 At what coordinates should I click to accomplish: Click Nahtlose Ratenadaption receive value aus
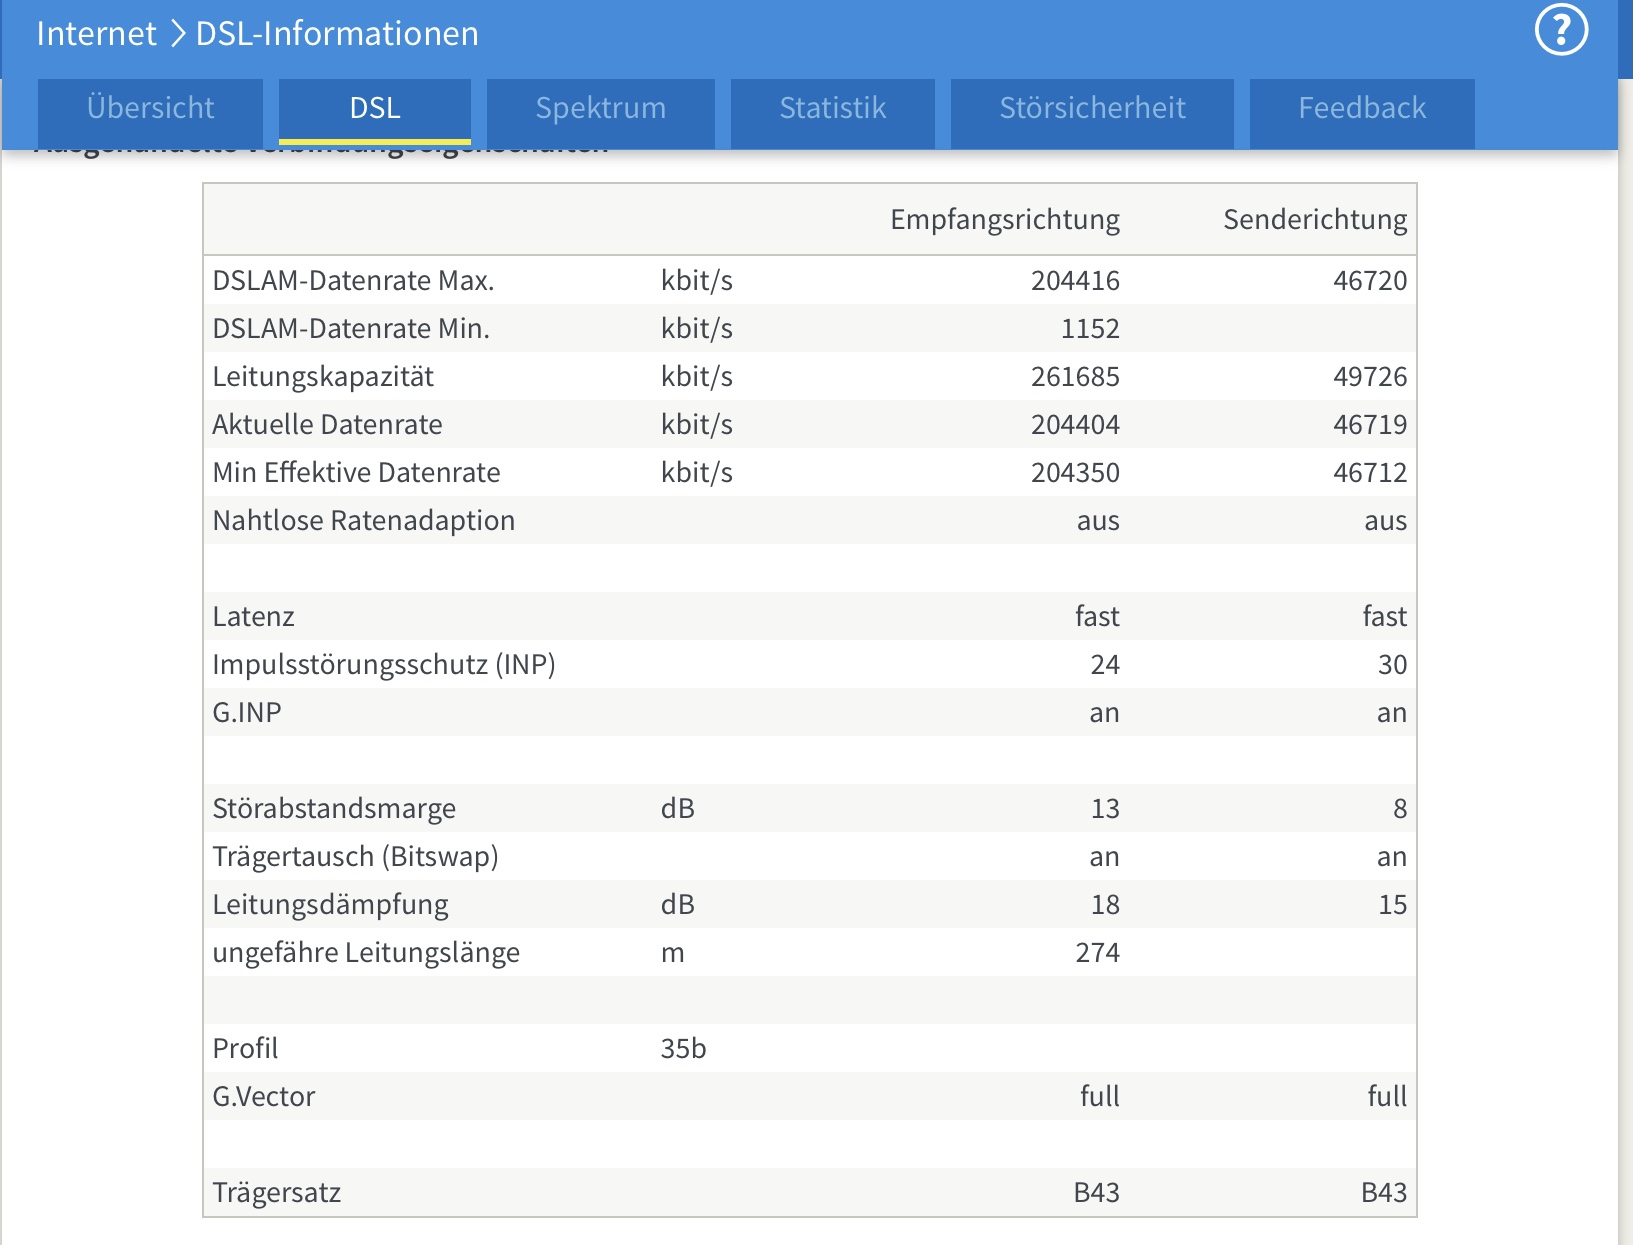coord(1098,521)
